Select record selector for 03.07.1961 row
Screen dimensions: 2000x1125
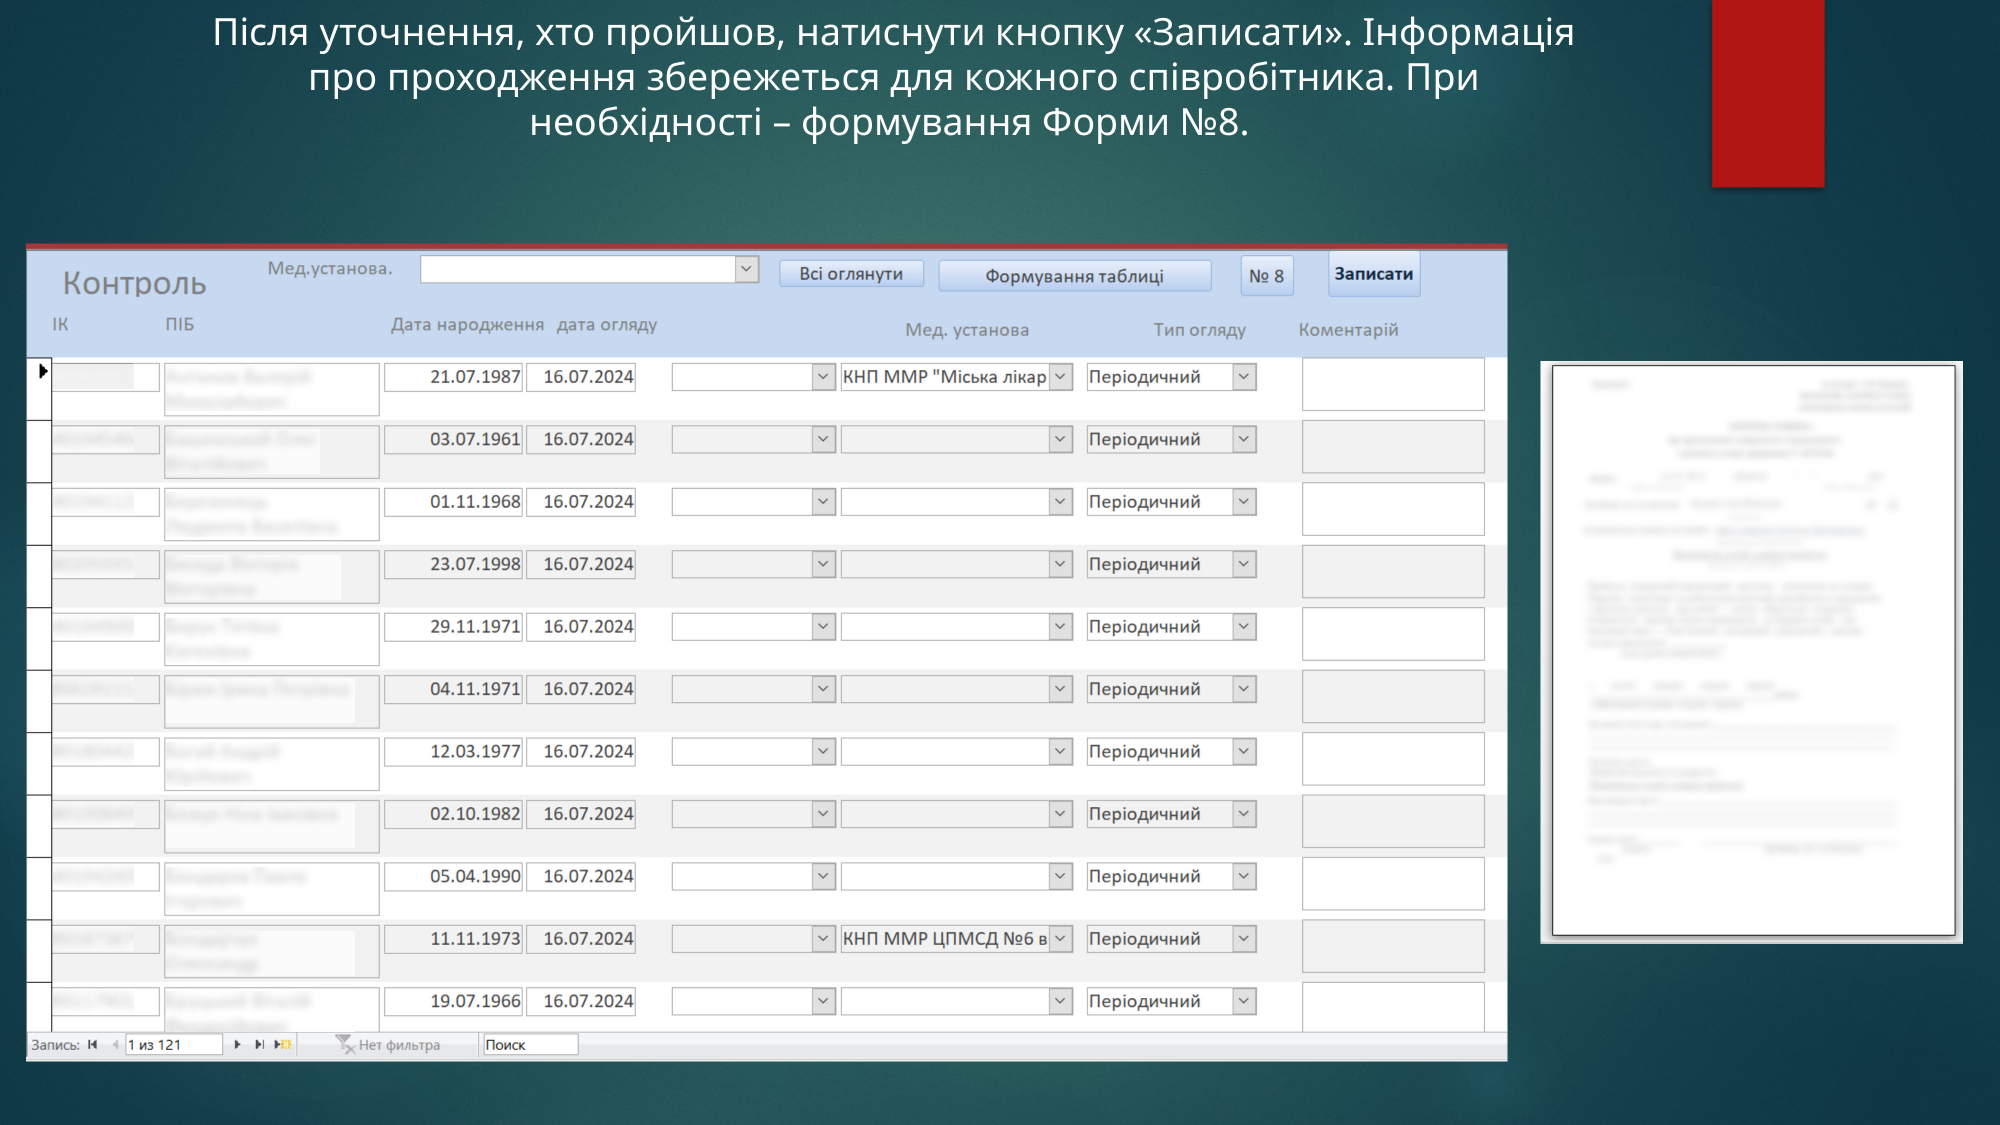[39, 452]
